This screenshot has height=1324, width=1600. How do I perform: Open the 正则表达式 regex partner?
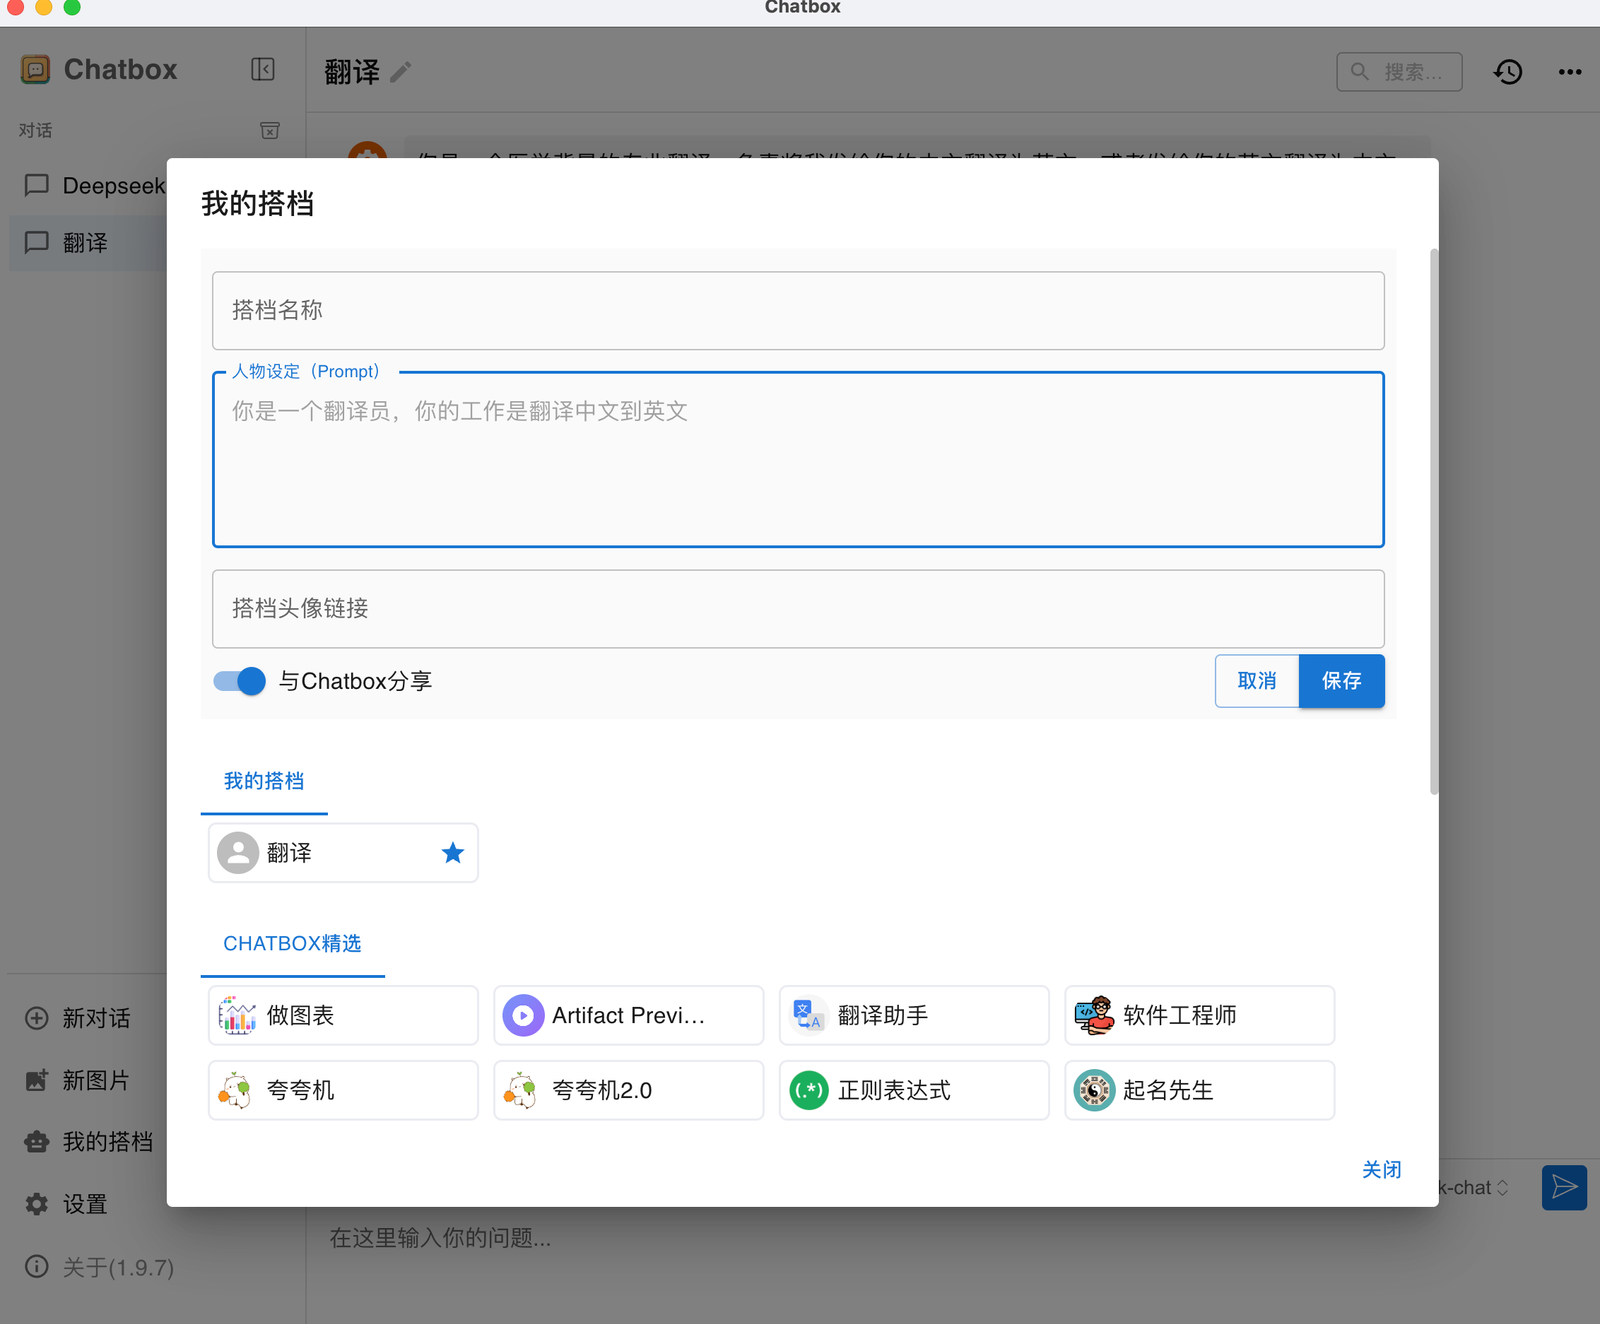point(913,1090)
